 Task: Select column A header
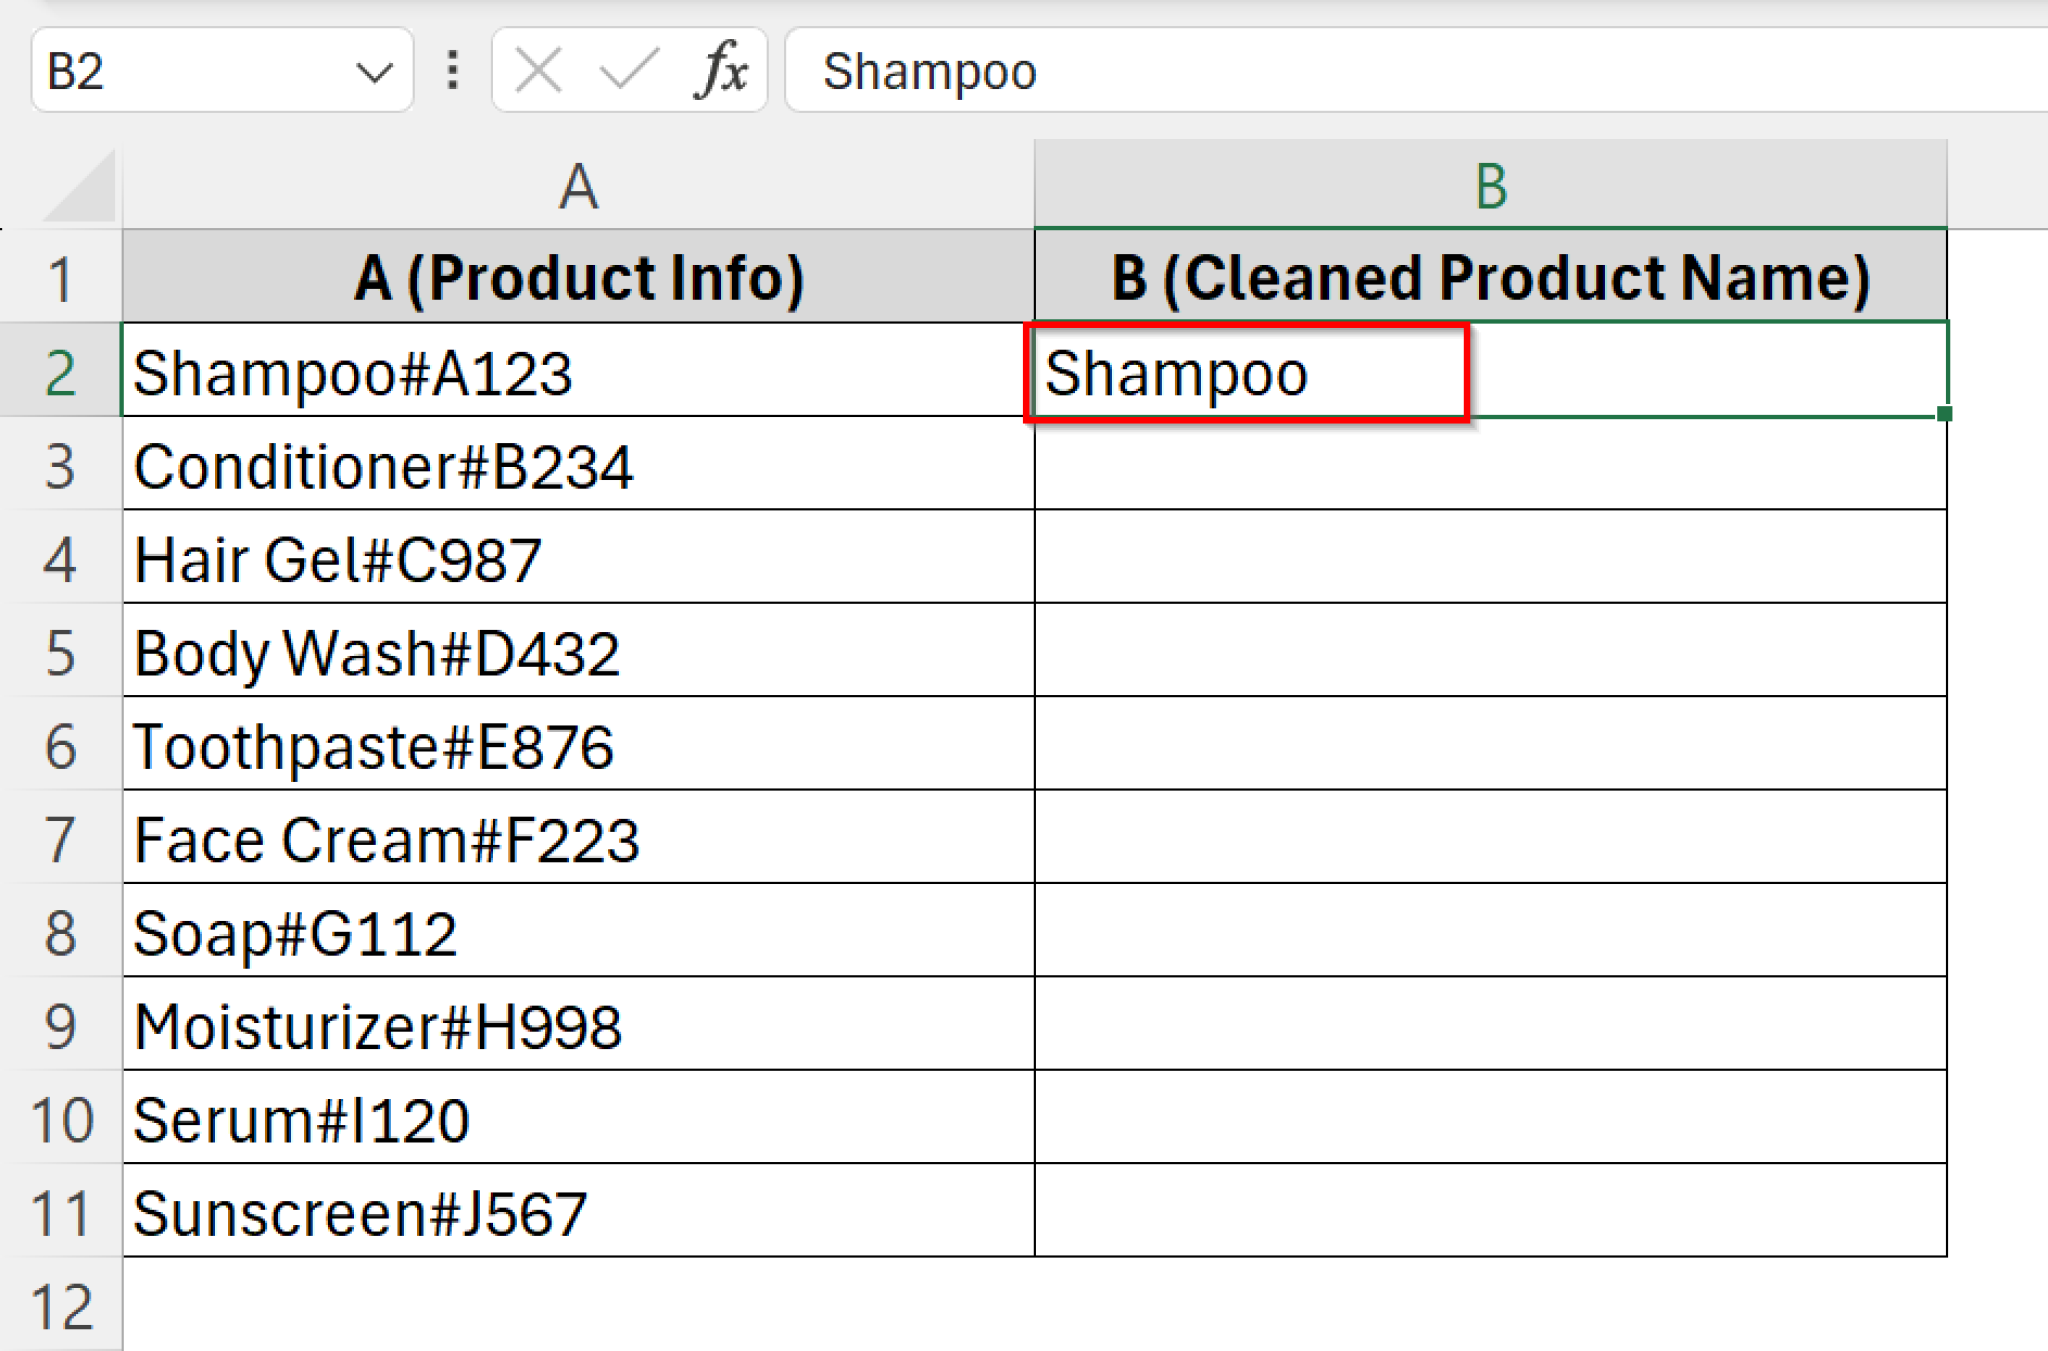coord(578,186)
